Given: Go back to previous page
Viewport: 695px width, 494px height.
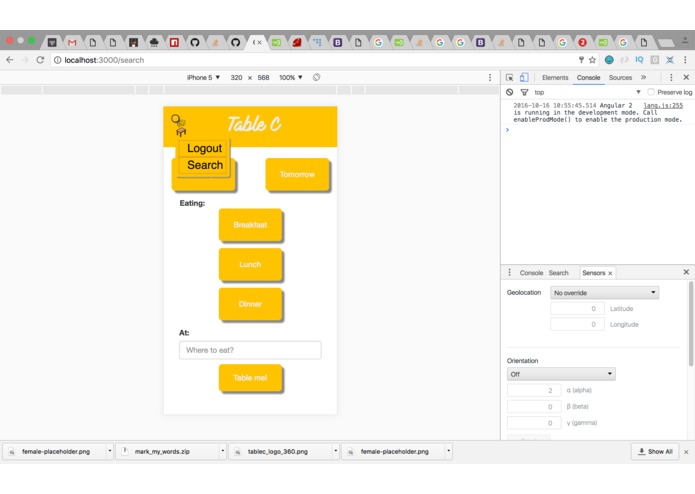Looking at the screenshot, I should click(10, 60).
